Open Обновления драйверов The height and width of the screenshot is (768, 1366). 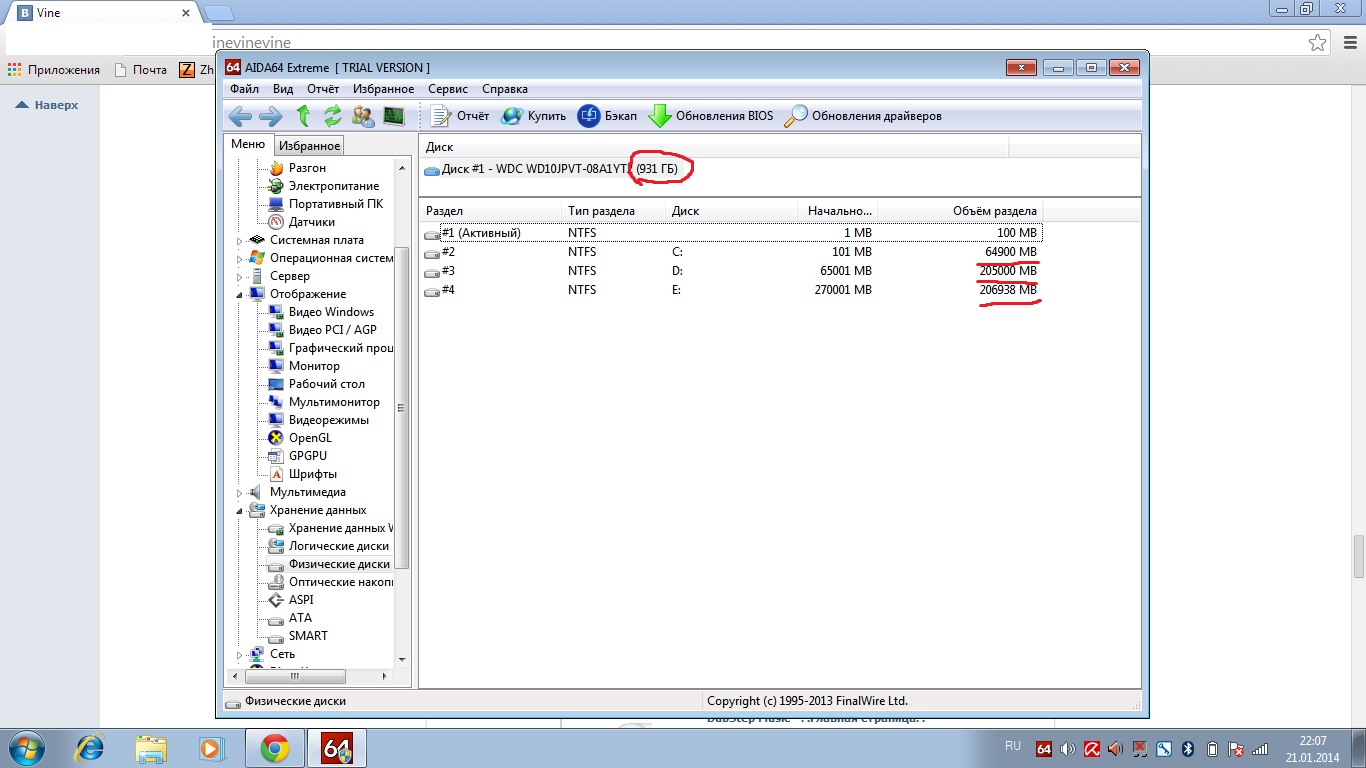click(x=863, y=116)
